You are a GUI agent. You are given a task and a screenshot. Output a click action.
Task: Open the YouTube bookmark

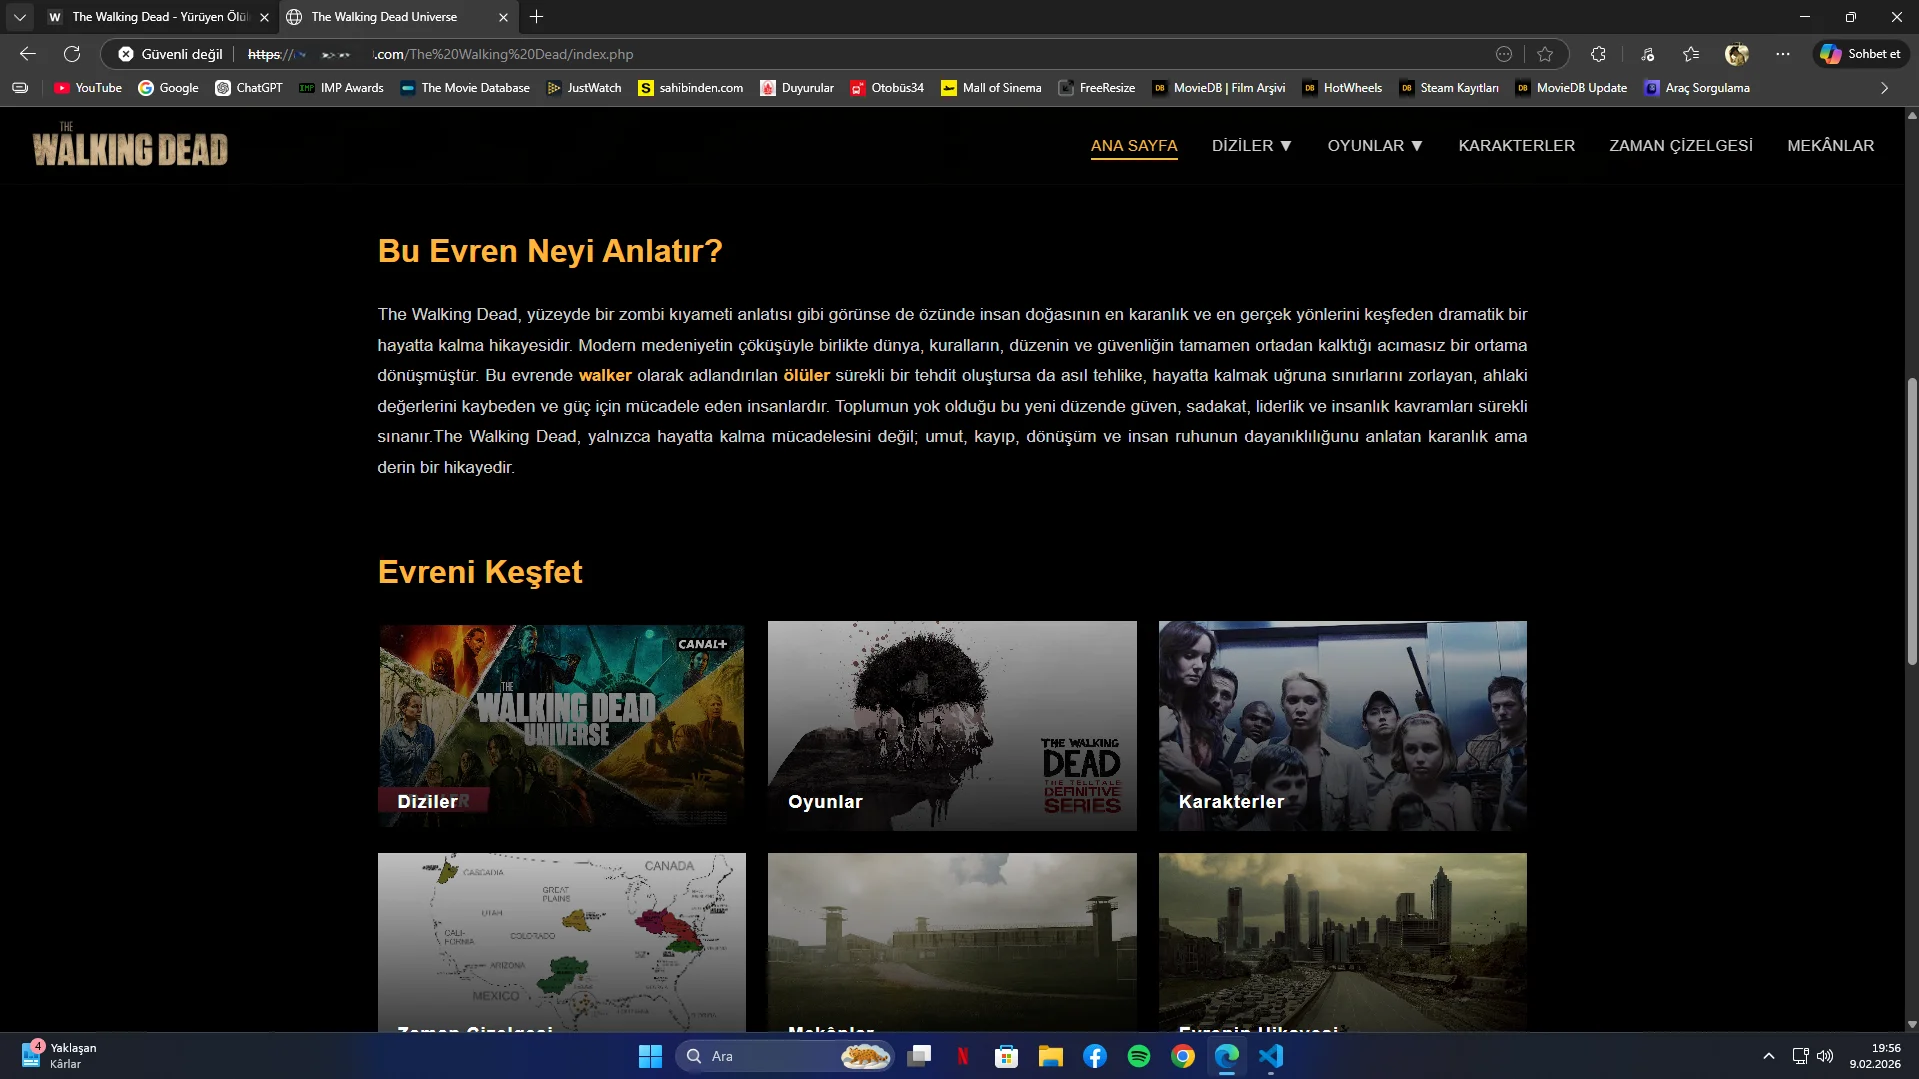point(88,88)
